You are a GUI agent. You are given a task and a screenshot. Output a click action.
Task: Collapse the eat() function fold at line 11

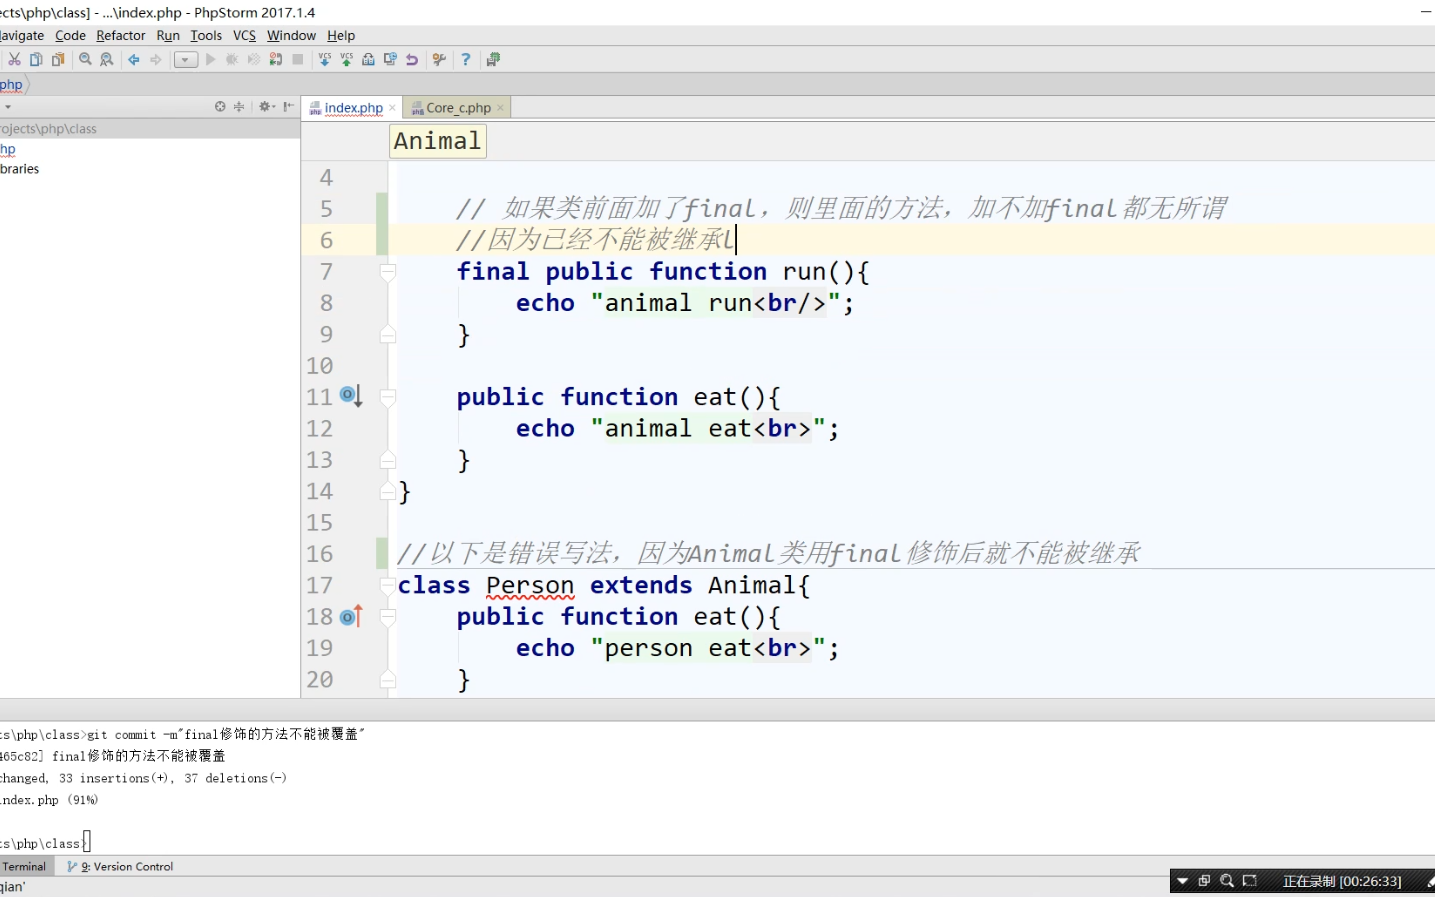(388, 397)
